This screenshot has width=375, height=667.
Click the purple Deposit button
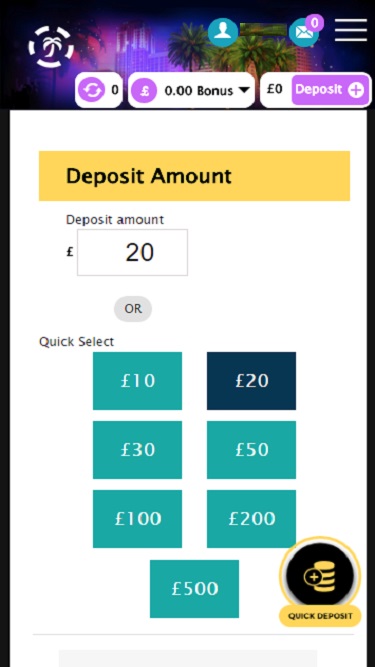330,90
